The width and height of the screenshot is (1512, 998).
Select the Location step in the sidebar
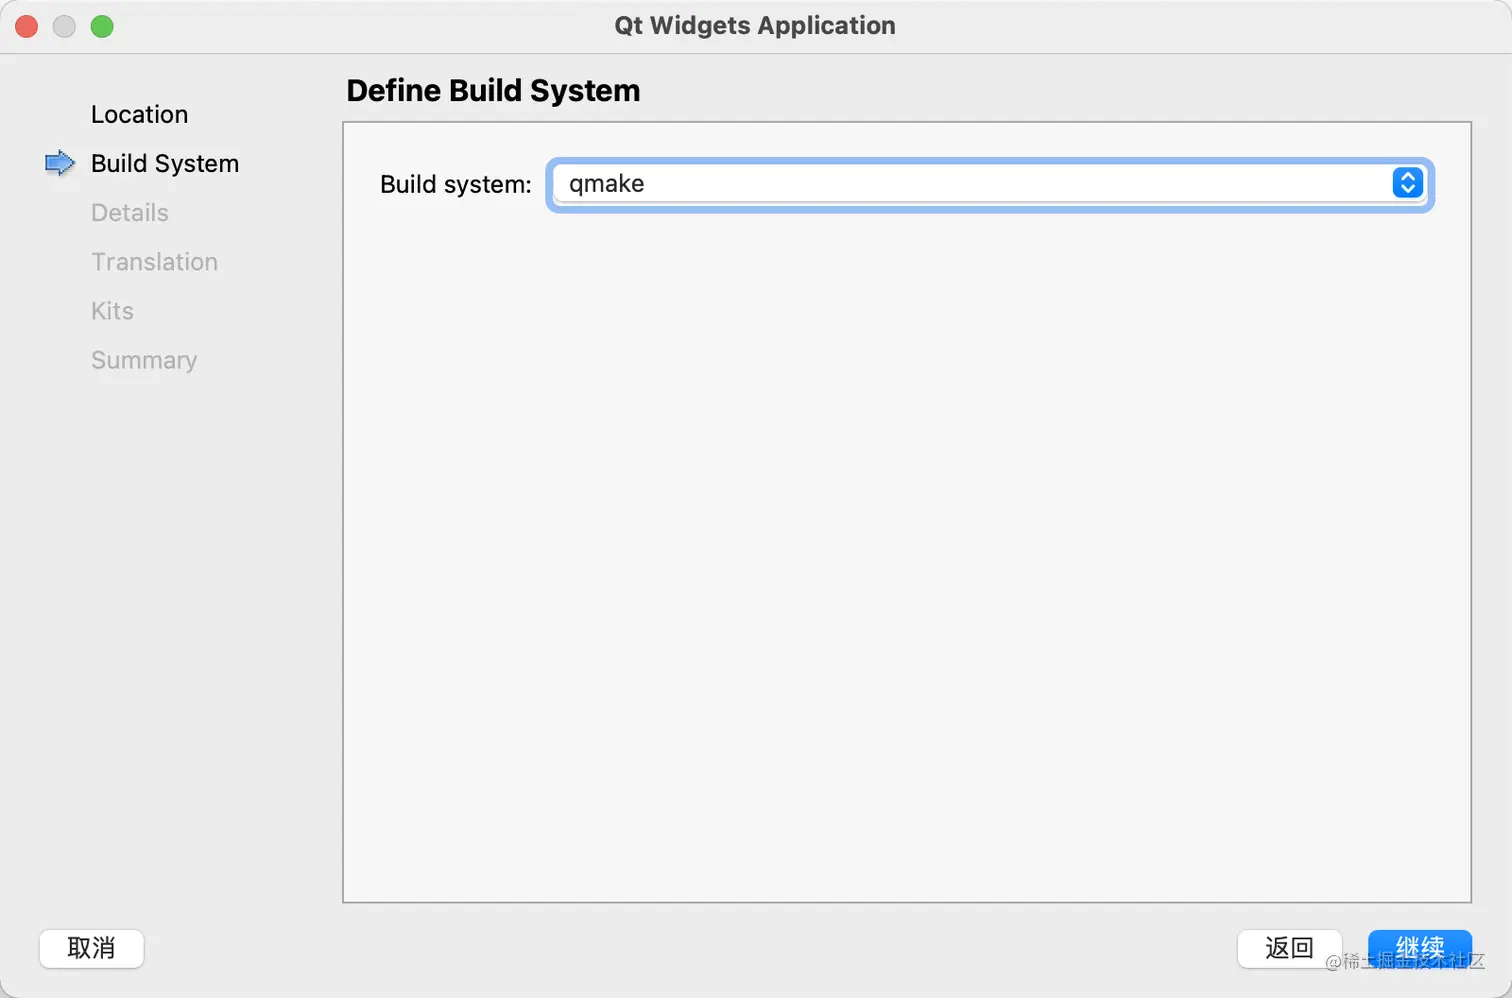tap(139, 115)
